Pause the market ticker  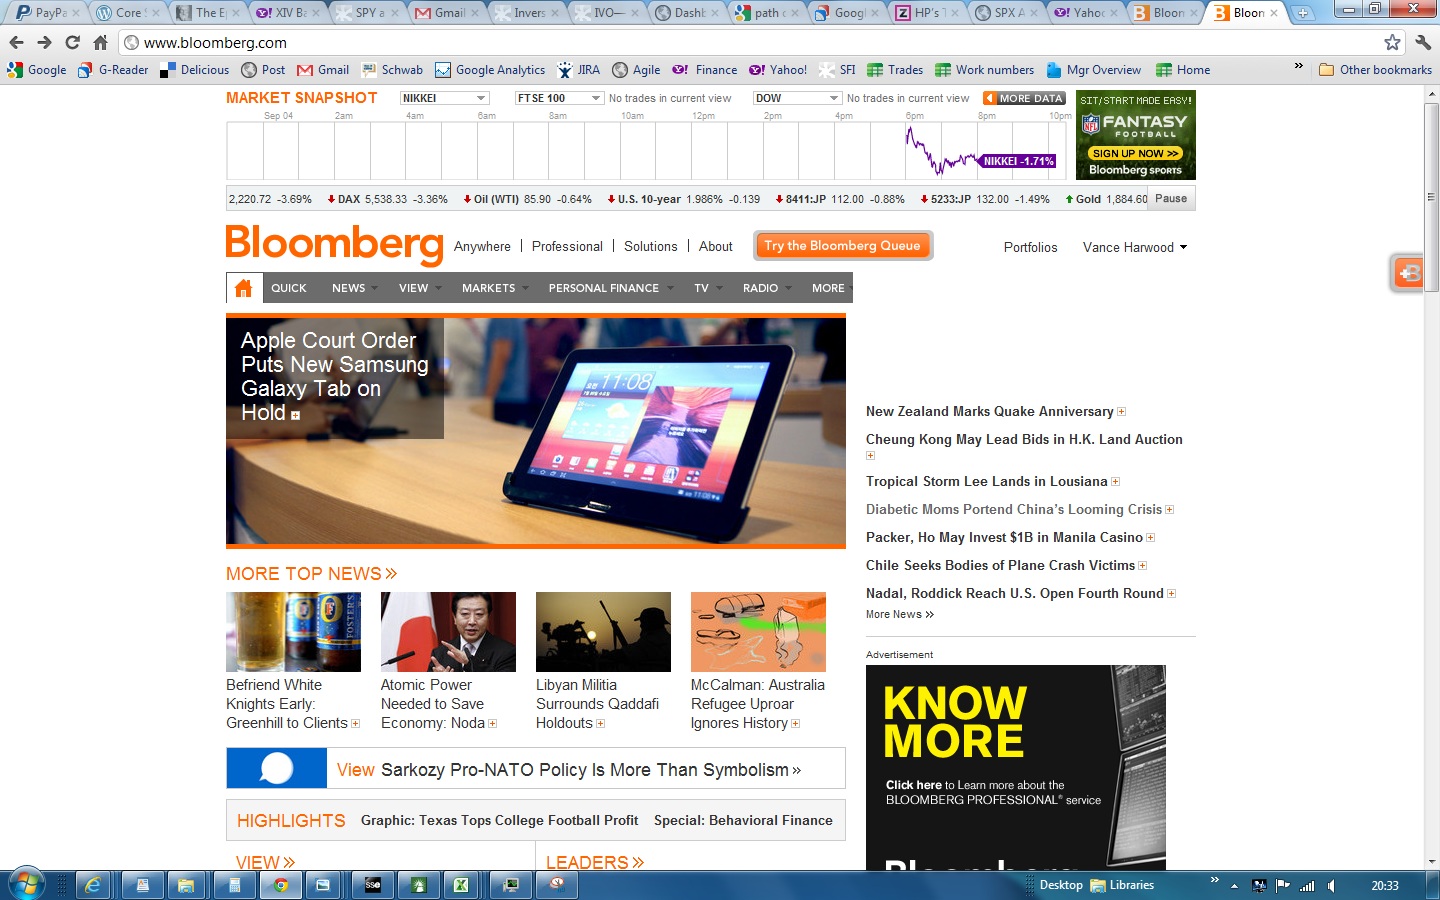1171,199
